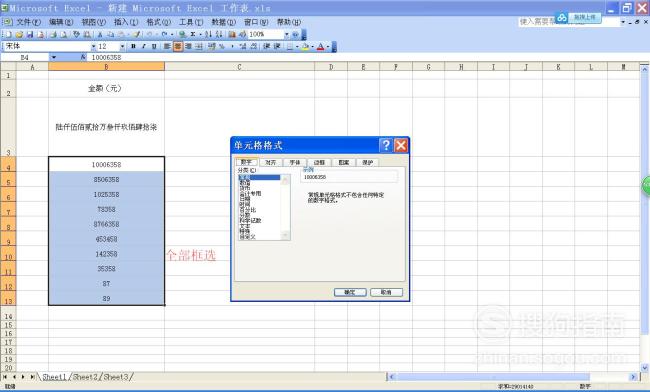Click the Copy icon

(111, 34)
